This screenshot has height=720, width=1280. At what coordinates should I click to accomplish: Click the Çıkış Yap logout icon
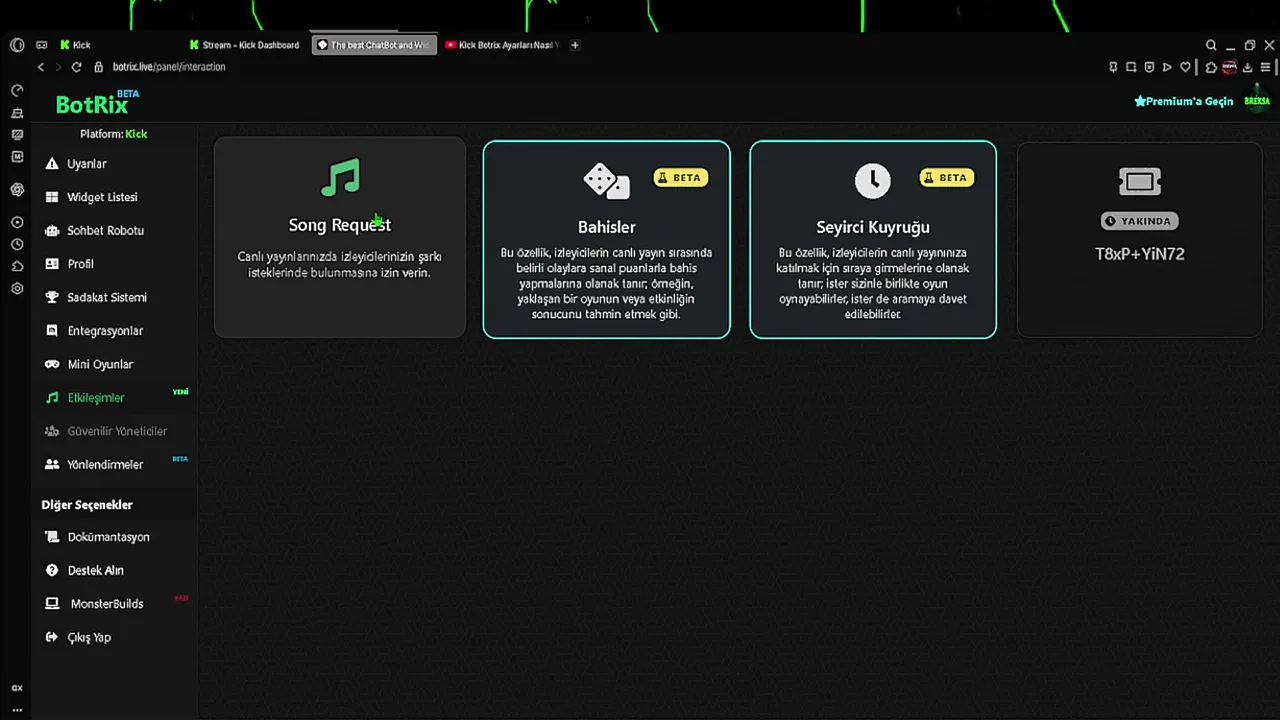[x=52, y=637]
